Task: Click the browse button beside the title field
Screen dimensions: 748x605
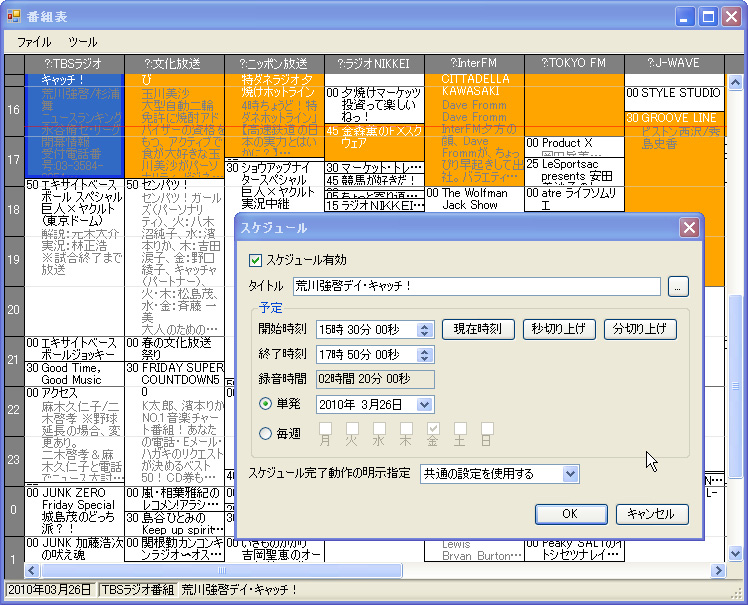Action: [x=678, y=286]
